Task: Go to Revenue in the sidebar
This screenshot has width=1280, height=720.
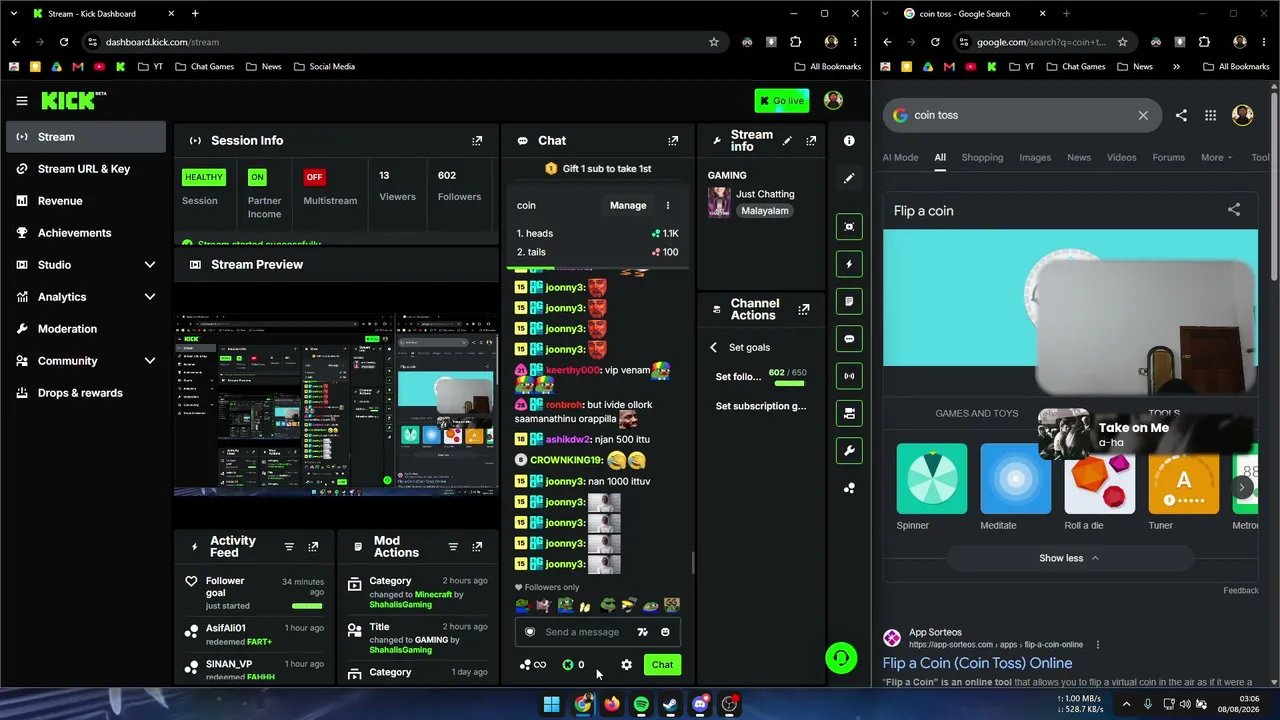Action: [x=86, y=201]
